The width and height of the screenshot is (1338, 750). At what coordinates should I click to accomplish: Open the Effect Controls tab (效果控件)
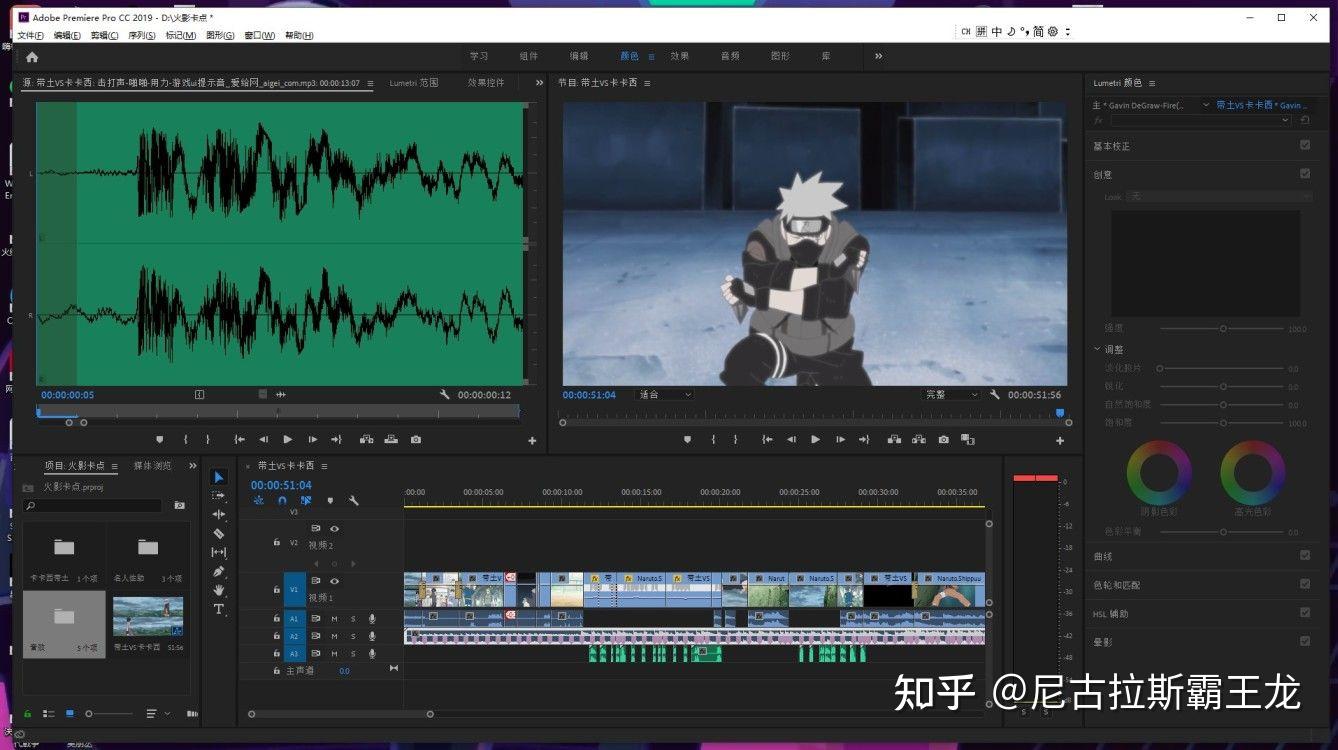coord(486,83)
